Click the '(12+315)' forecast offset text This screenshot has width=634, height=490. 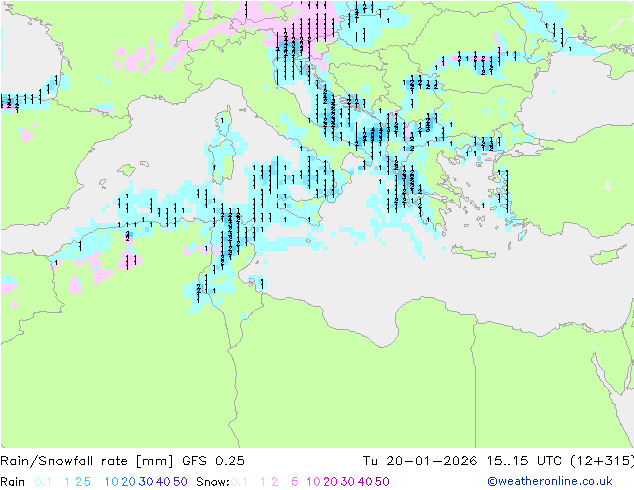click(602, 461)
